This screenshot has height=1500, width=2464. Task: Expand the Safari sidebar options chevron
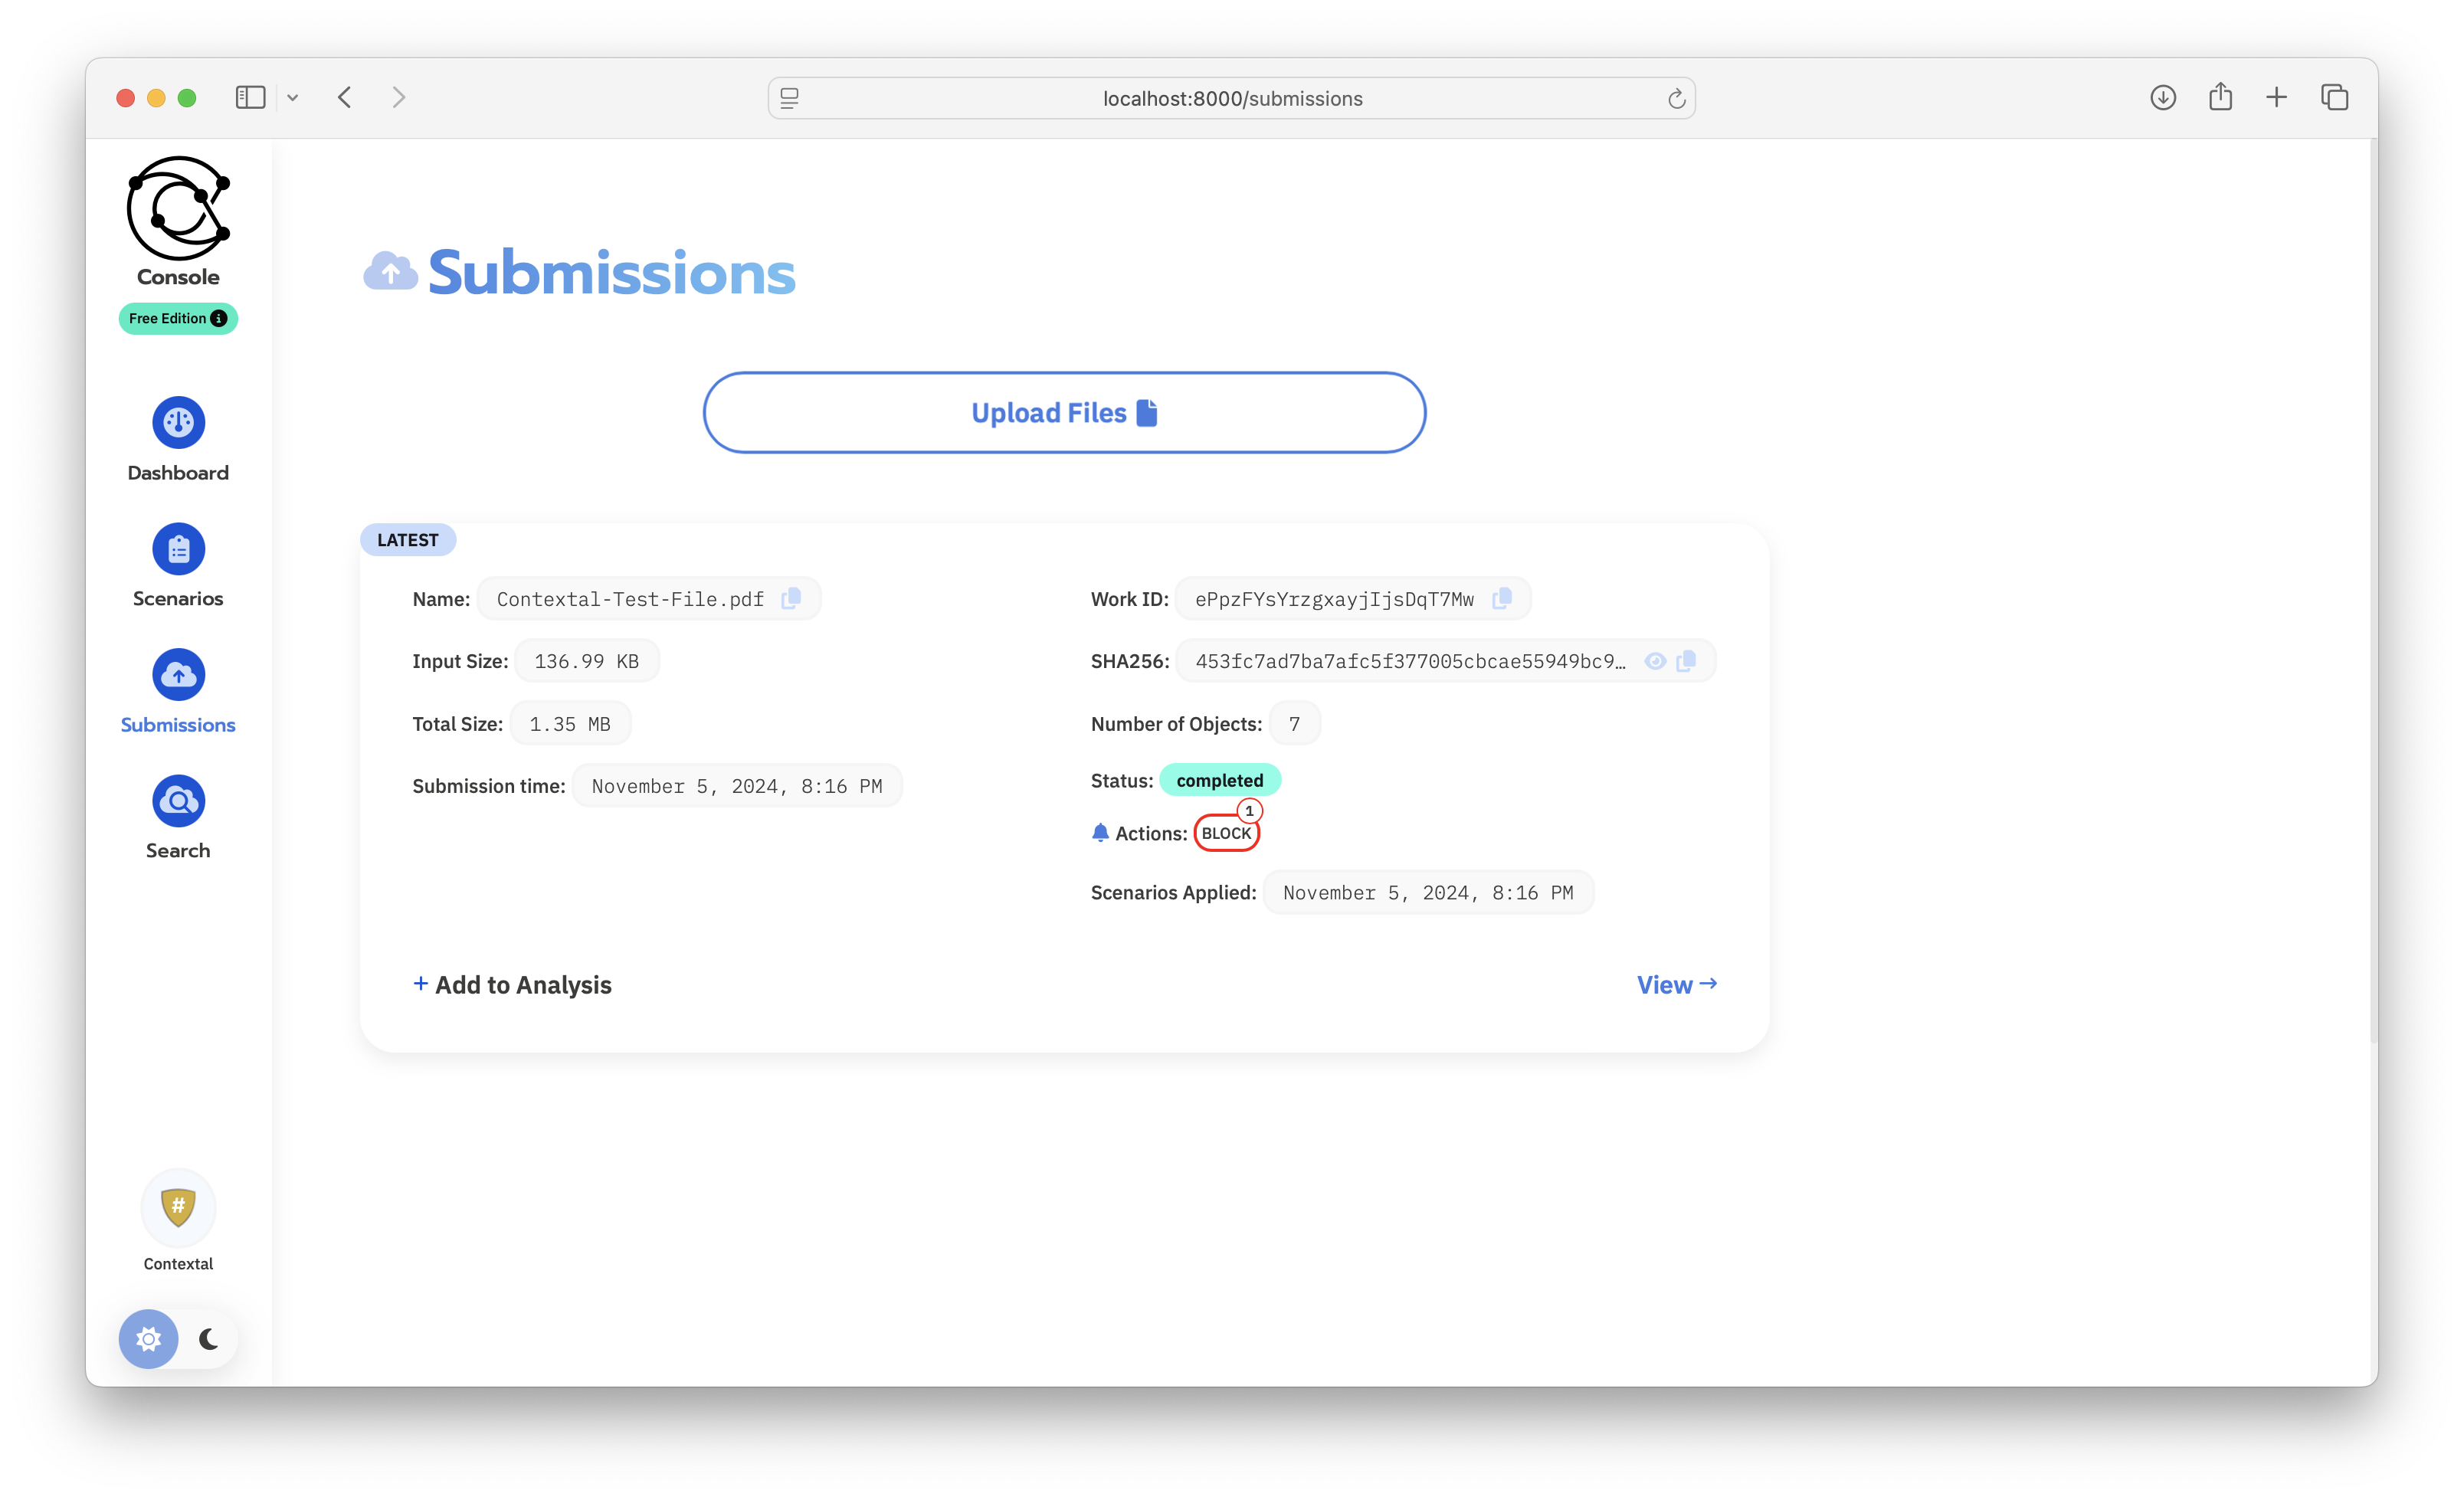pos(293,98)
